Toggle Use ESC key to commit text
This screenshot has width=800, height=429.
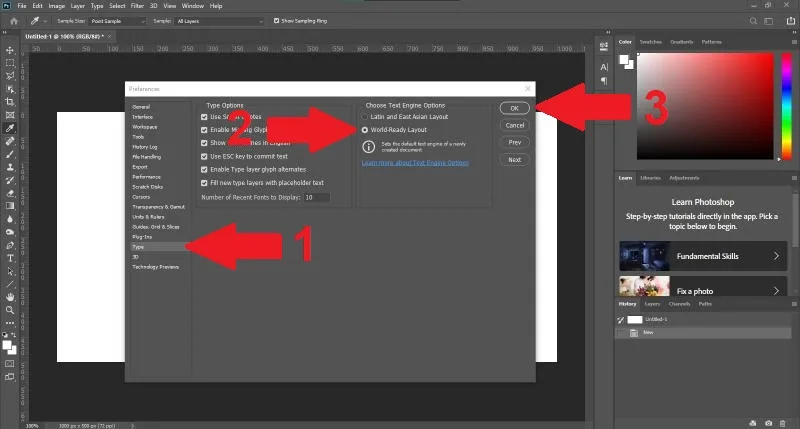(204, 157)
